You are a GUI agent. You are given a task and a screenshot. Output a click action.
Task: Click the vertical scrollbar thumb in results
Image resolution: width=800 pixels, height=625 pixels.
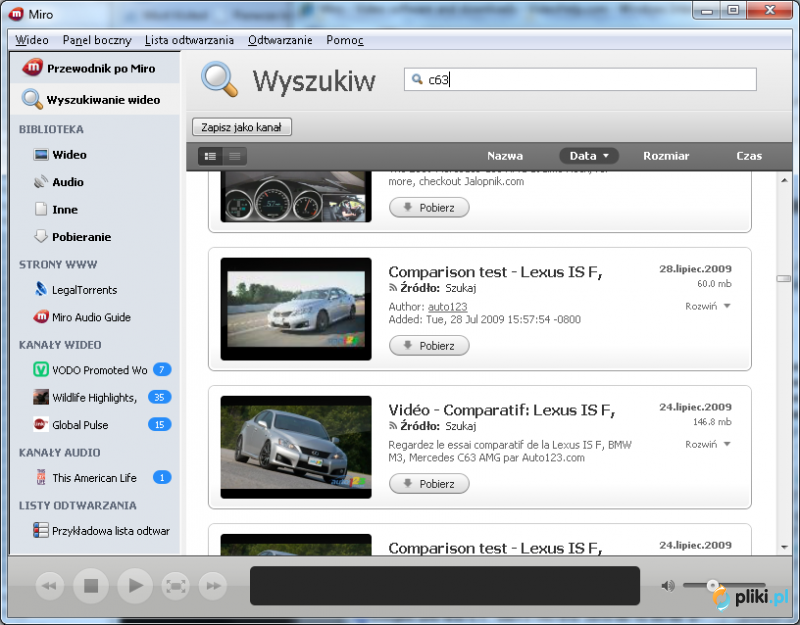784,279
